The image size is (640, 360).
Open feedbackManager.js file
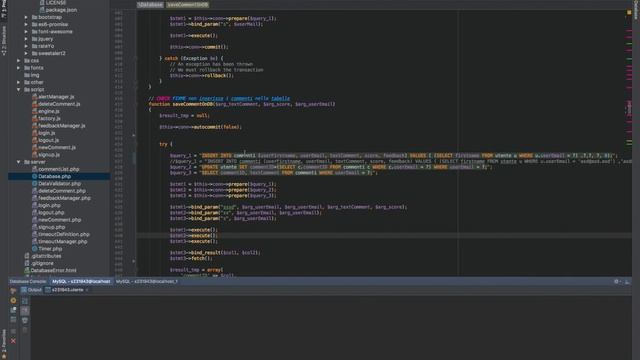59,126
